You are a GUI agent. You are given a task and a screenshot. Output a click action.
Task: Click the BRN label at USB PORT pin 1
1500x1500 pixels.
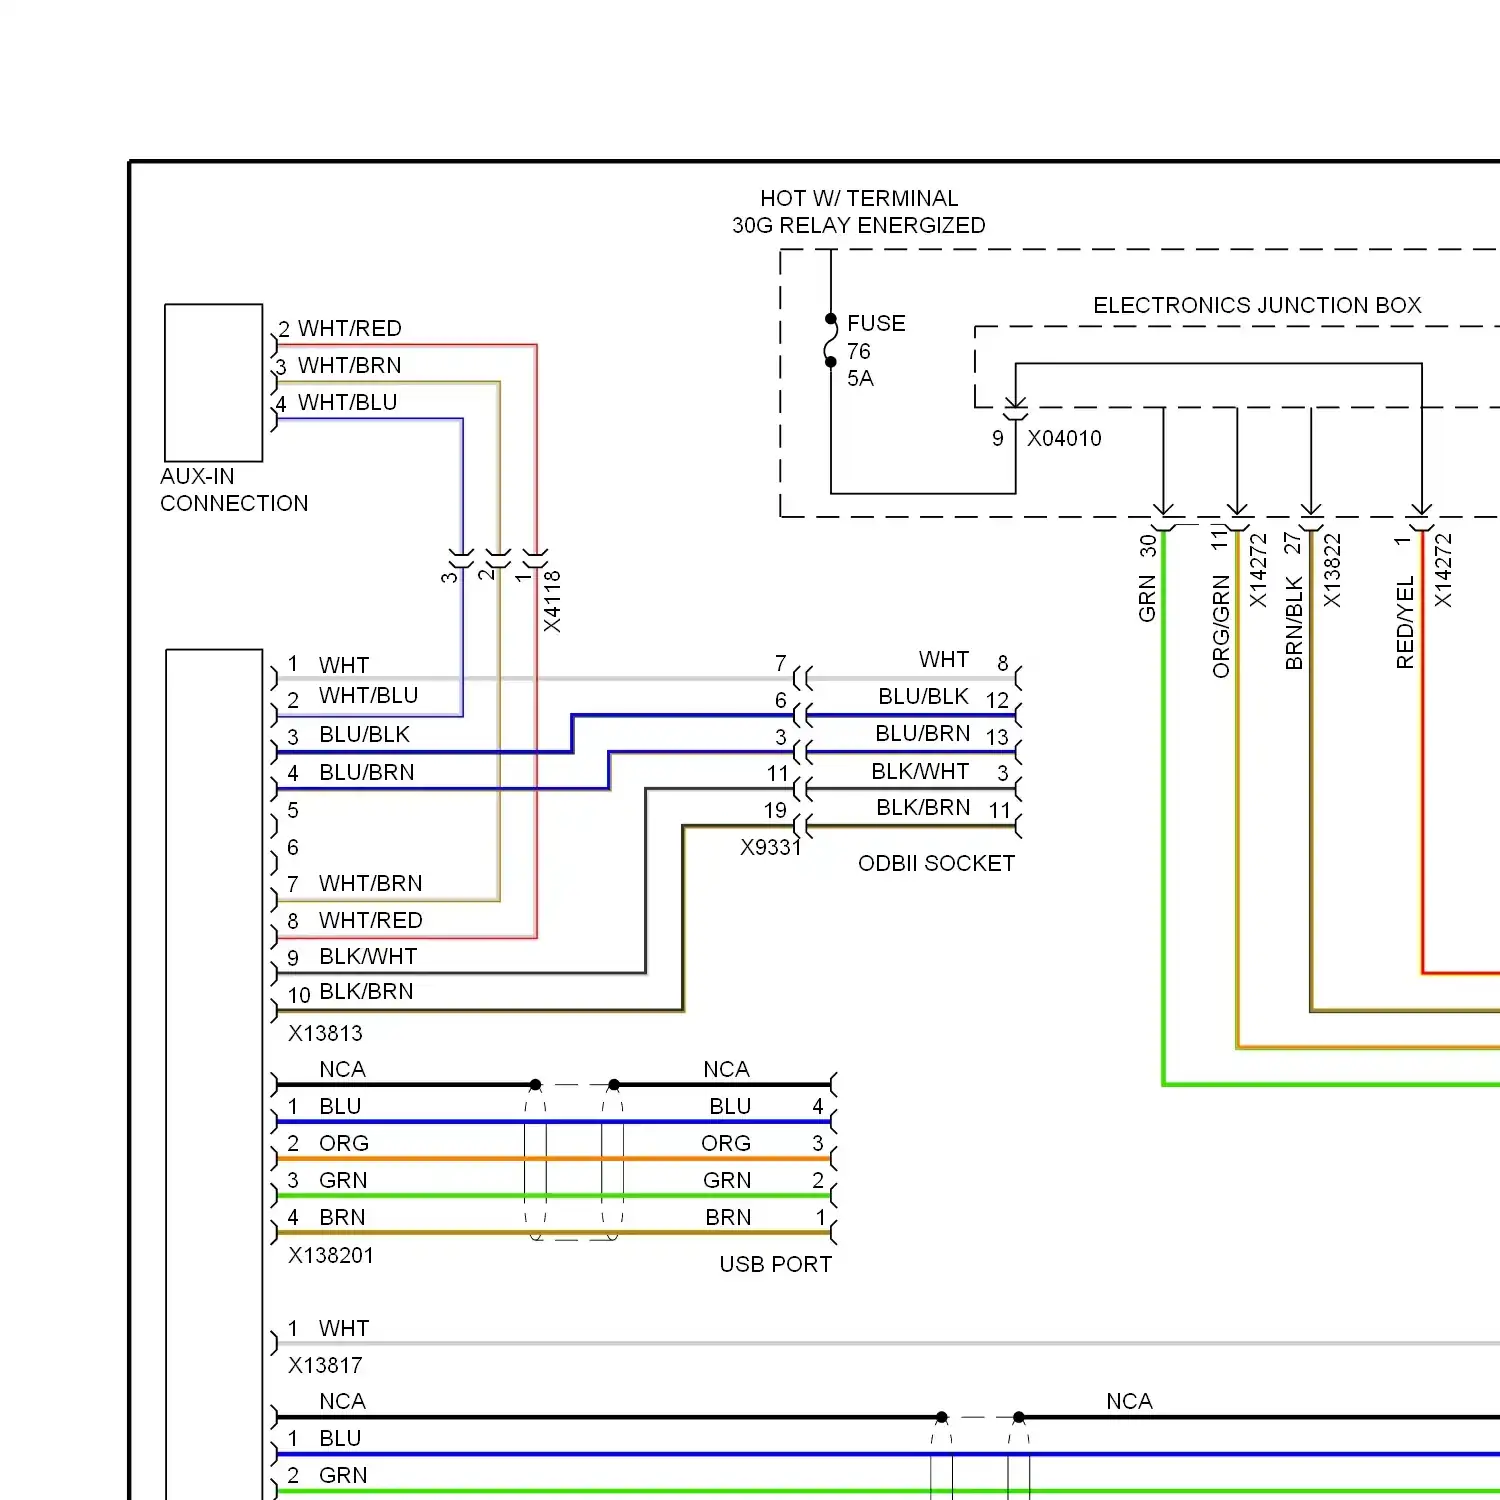tap(728, 1217)
